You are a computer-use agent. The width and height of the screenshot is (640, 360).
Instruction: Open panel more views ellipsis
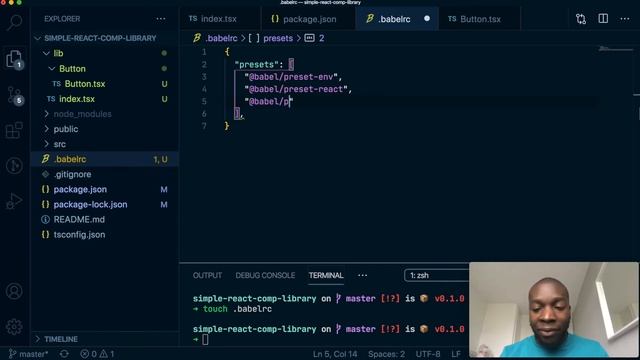click(362, 276)
